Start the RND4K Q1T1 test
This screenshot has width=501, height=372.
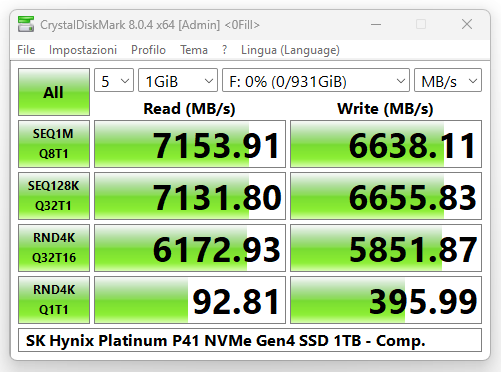(x=54, y=300)
